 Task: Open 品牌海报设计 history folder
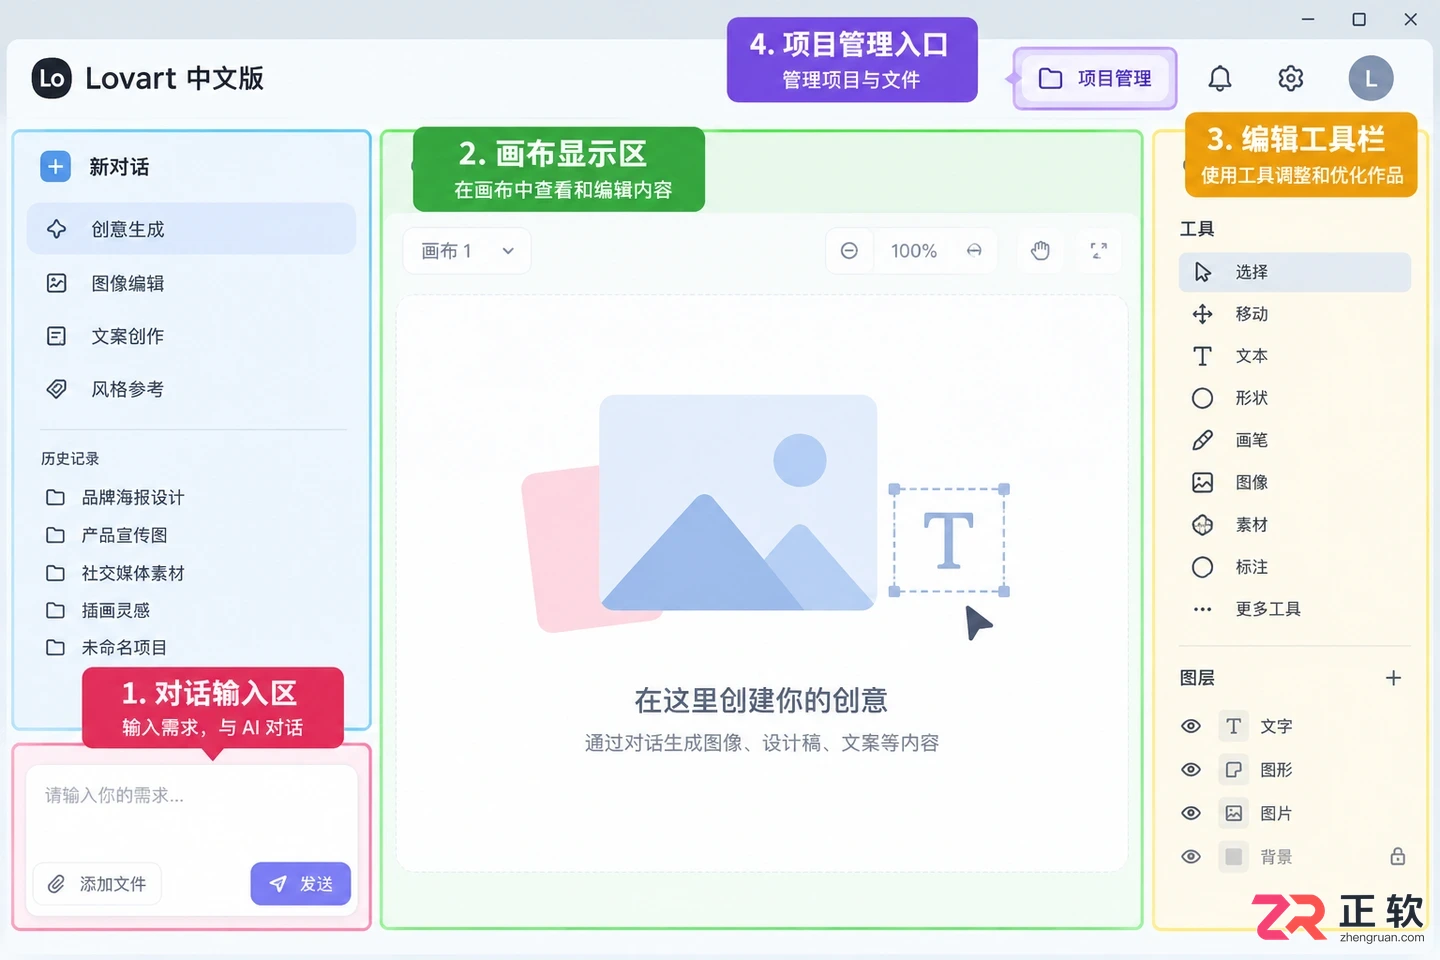click(115, 497)
